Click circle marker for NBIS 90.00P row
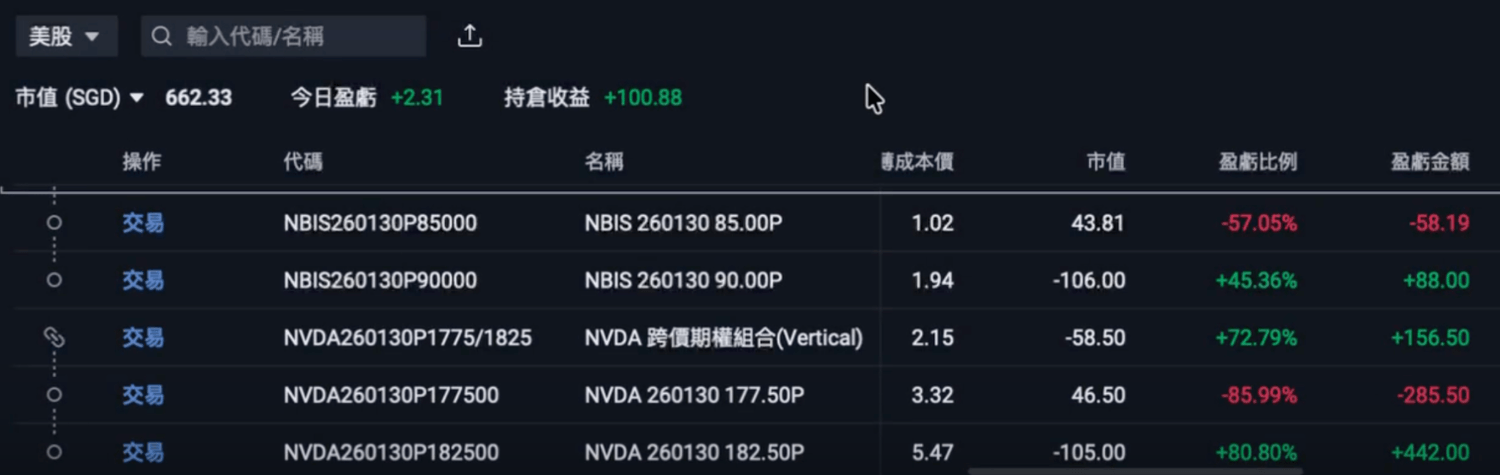This screenshot has height=475, width=1500. pyautogui.click(x=54, y=280)
